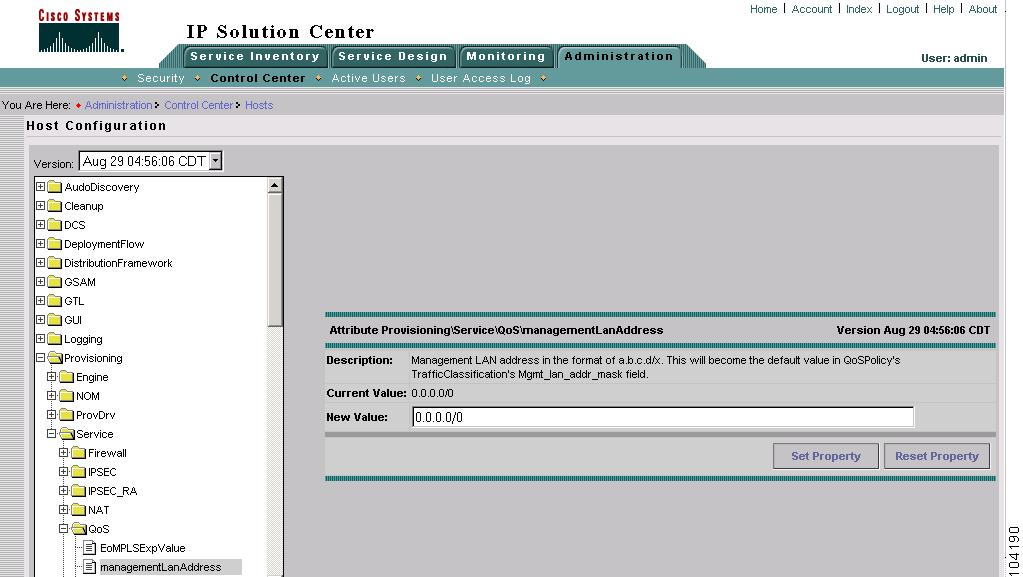Click the open QoS folder icon

coord(79,529)
